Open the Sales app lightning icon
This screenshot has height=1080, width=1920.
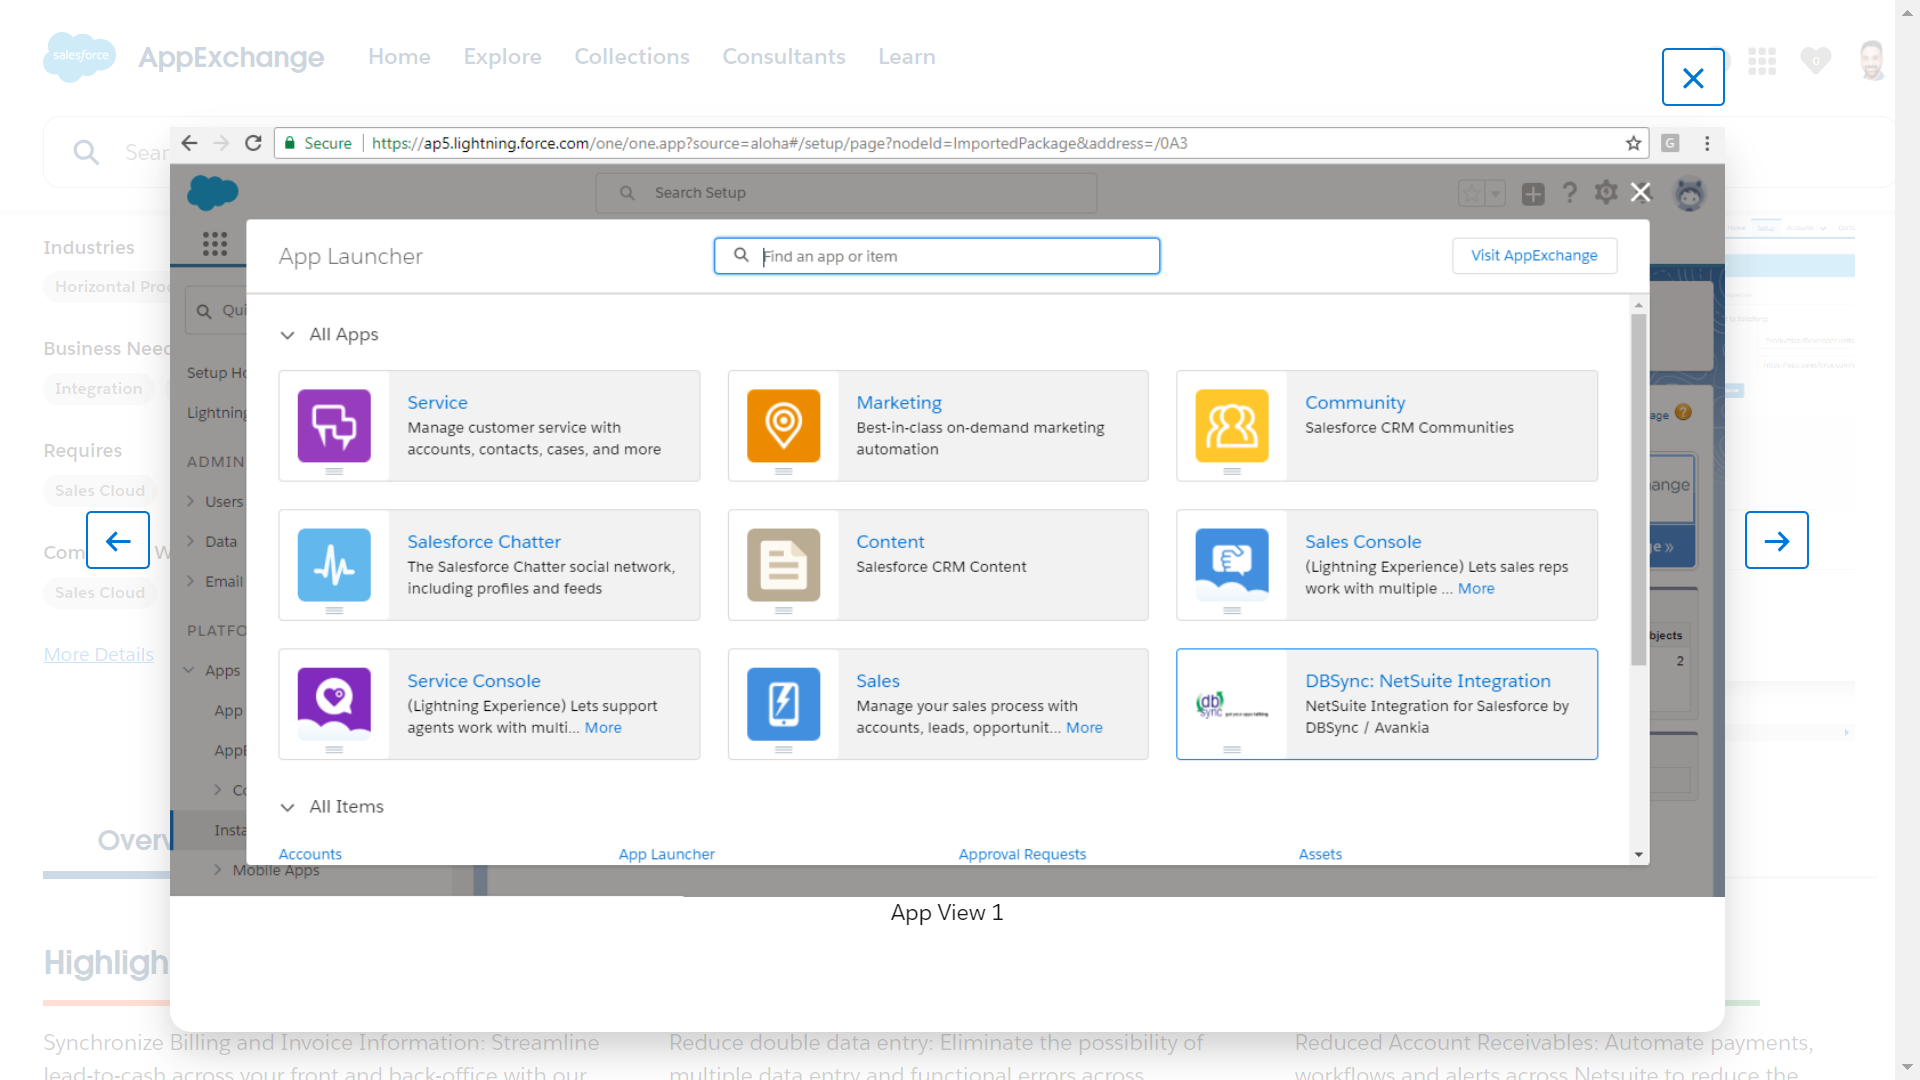pos(783,704)
